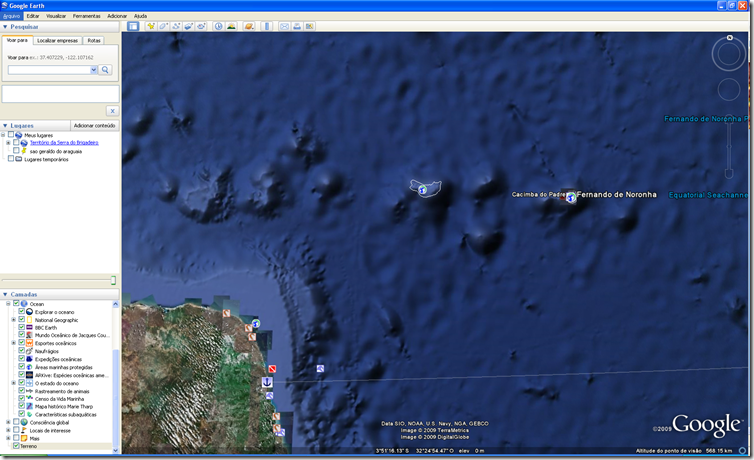This screenshot has height=460, width=754.
Task: Uncheck the Naufrágios layer checkbox
Action: [x=21, y=350]
